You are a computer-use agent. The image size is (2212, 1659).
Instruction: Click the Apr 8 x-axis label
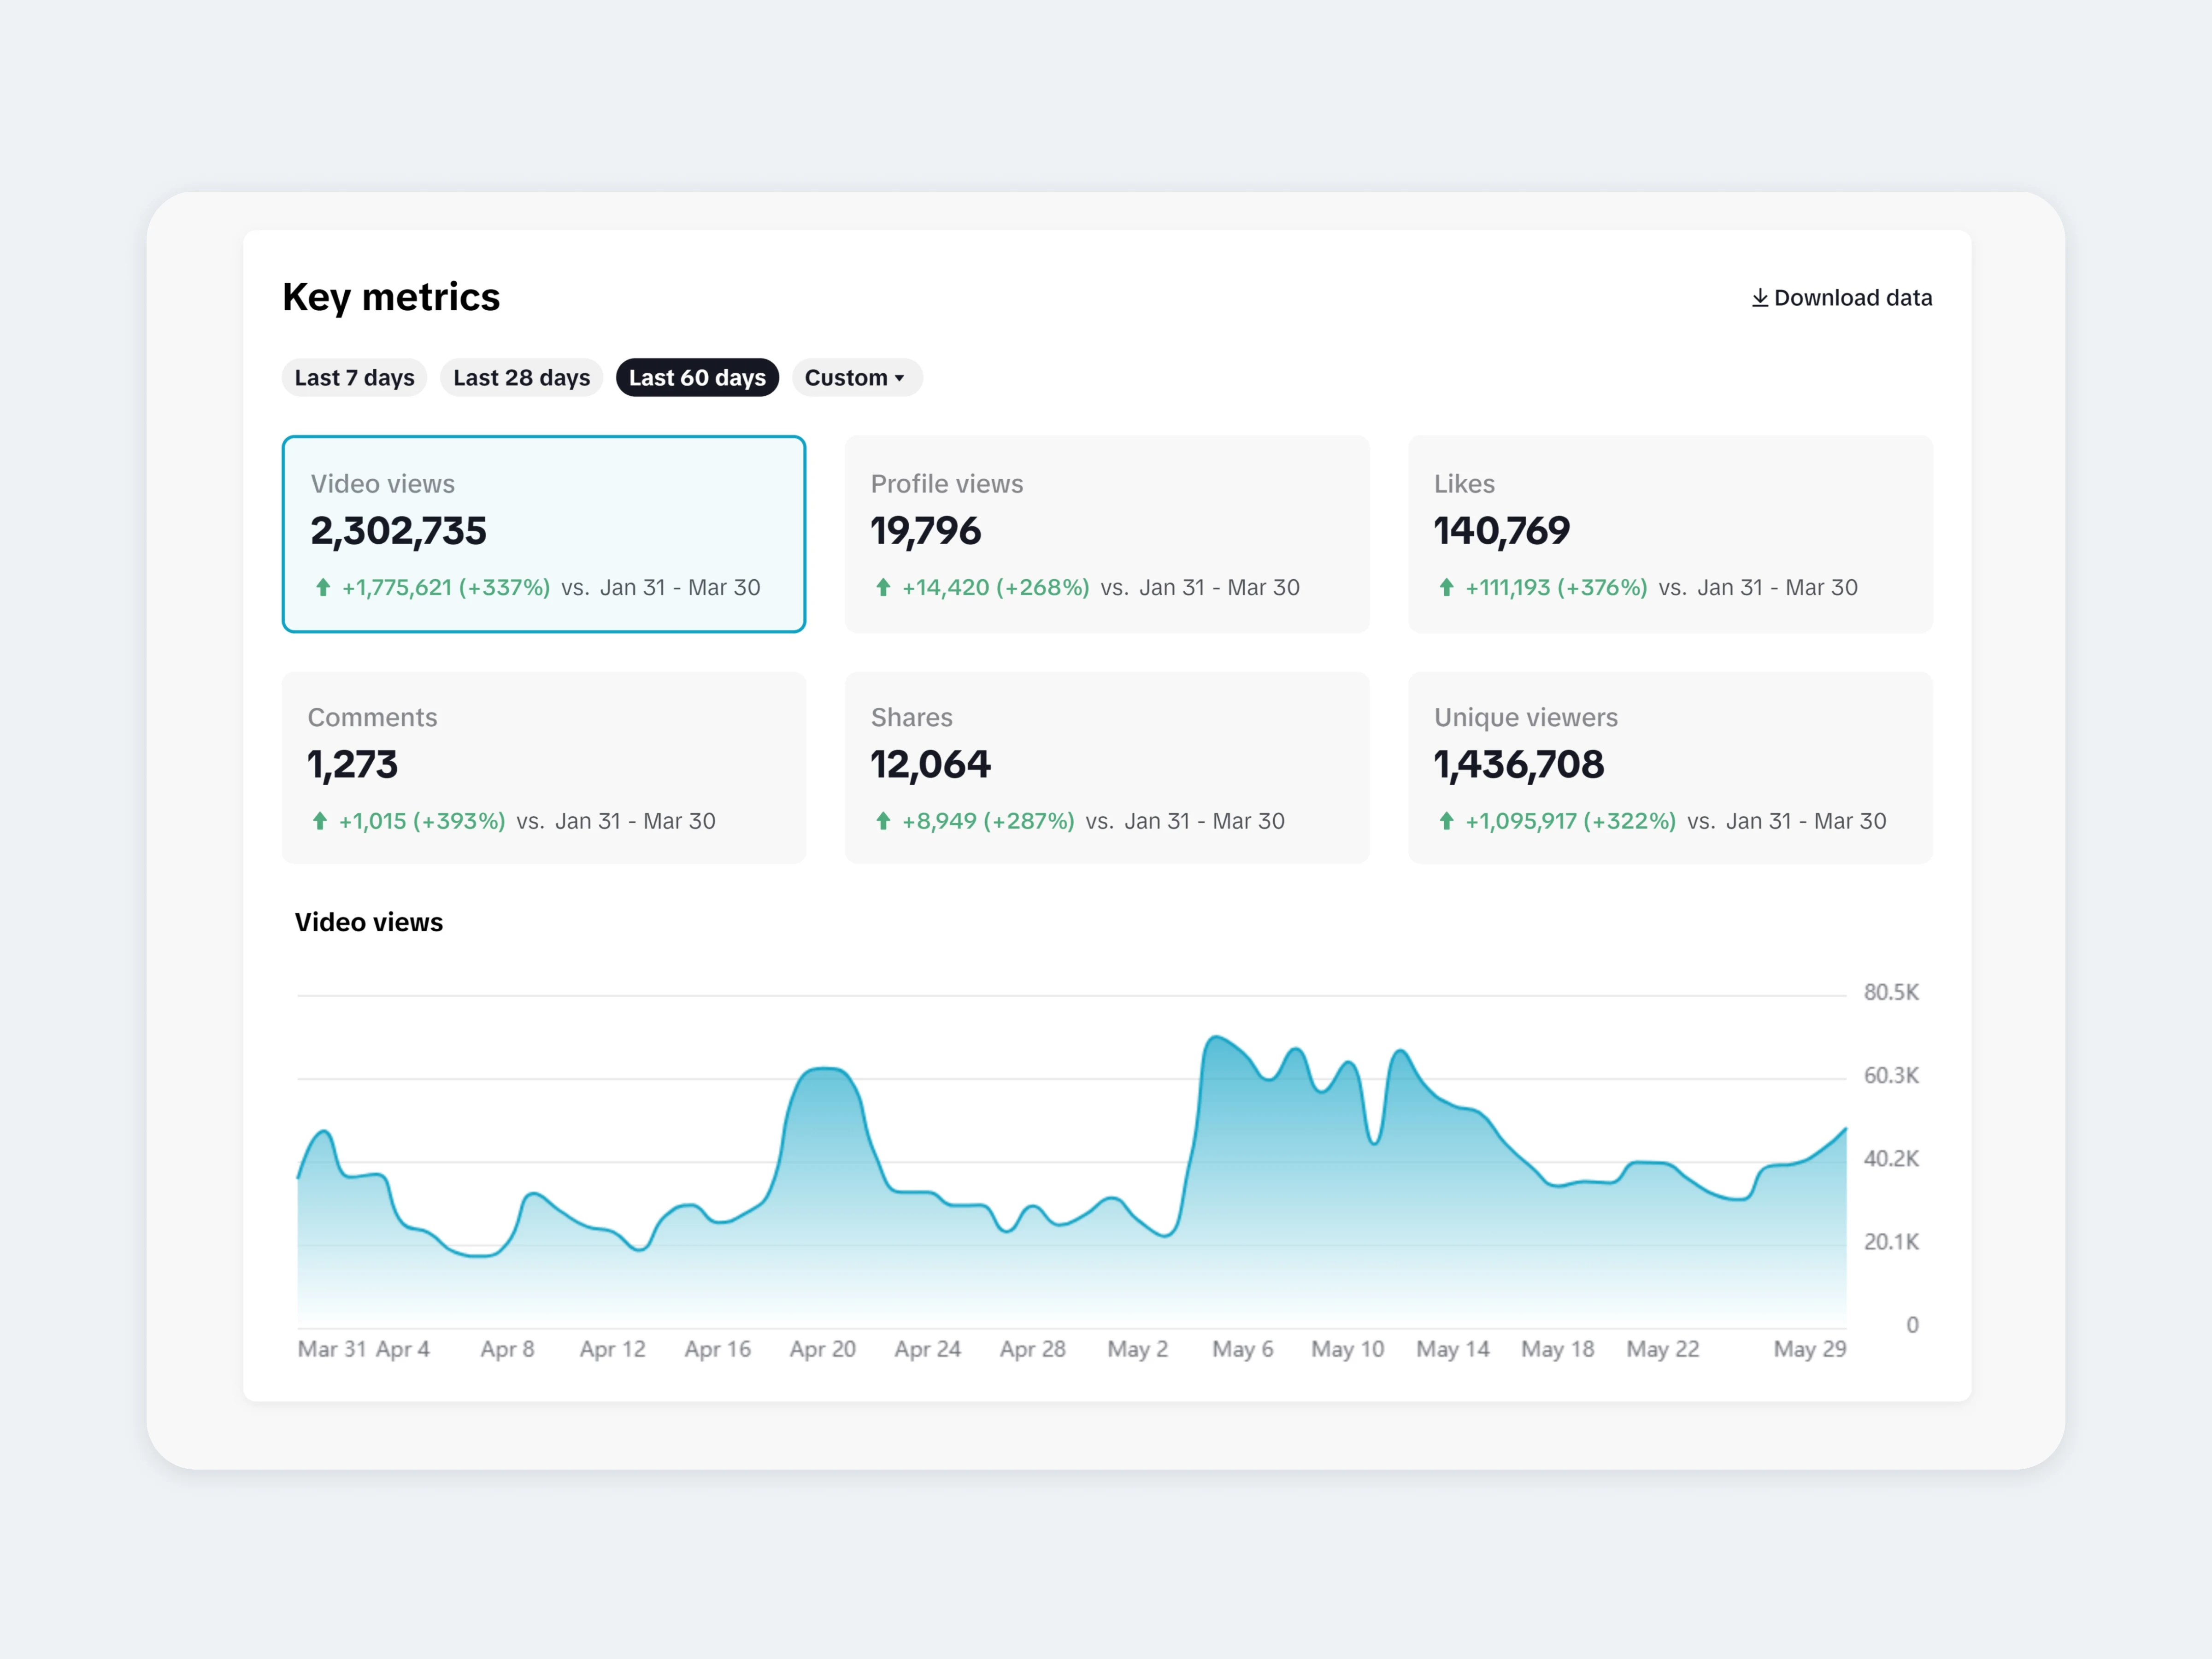pos(507,1350)
